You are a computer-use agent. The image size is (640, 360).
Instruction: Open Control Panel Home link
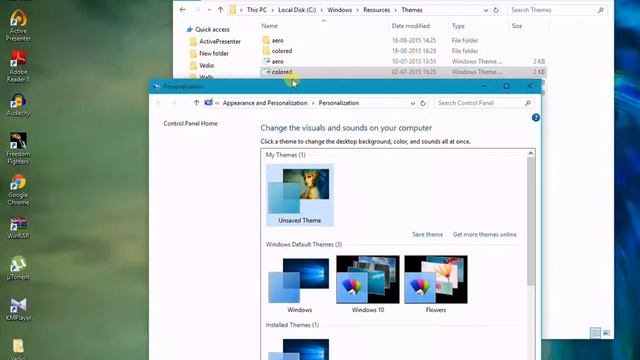(x=191, y=123)
